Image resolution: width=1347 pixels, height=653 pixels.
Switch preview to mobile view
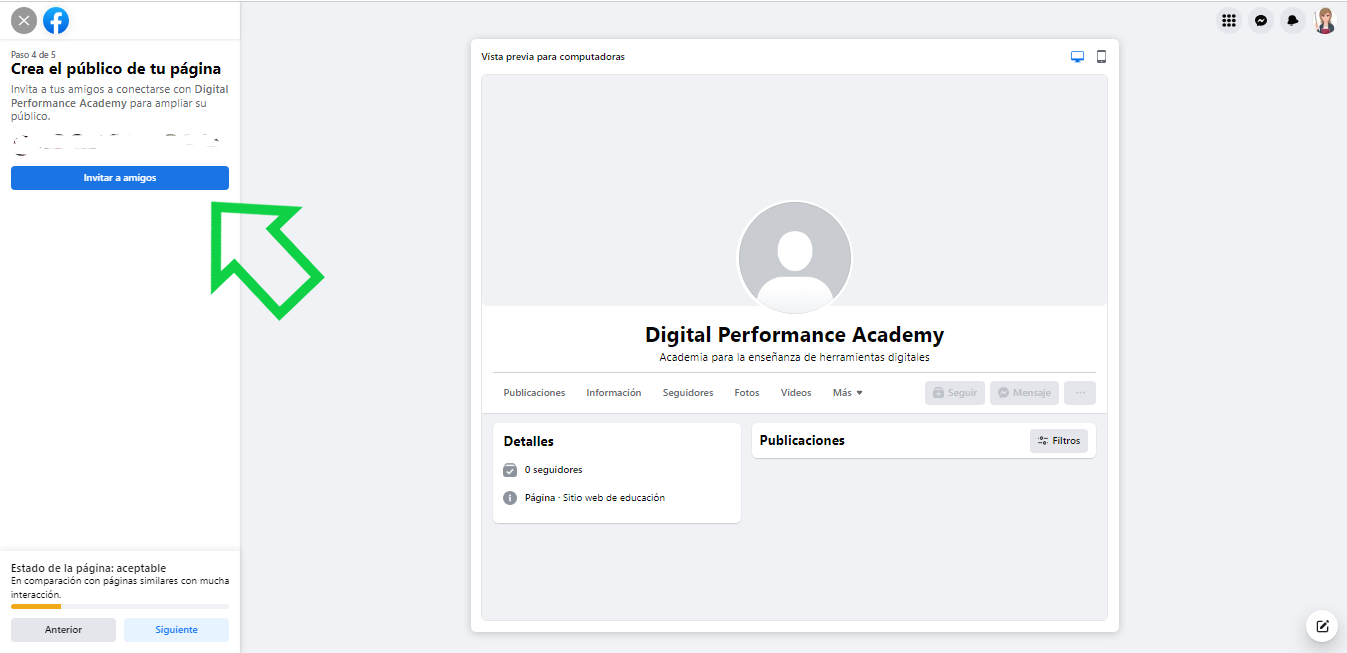[x=1101, y=57]
